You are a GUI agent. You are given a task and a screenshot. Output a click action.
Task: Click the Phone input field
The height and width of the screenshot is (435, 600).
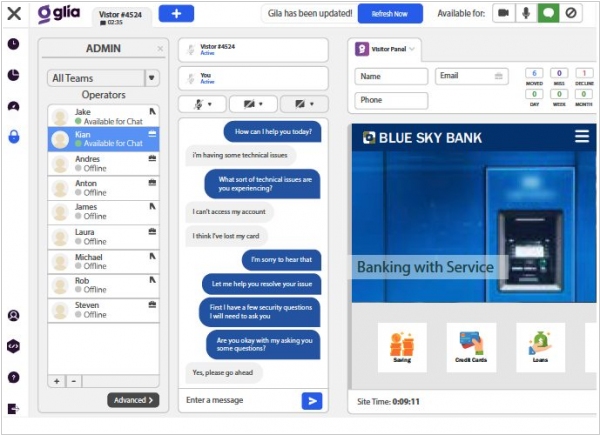[391, 101]
